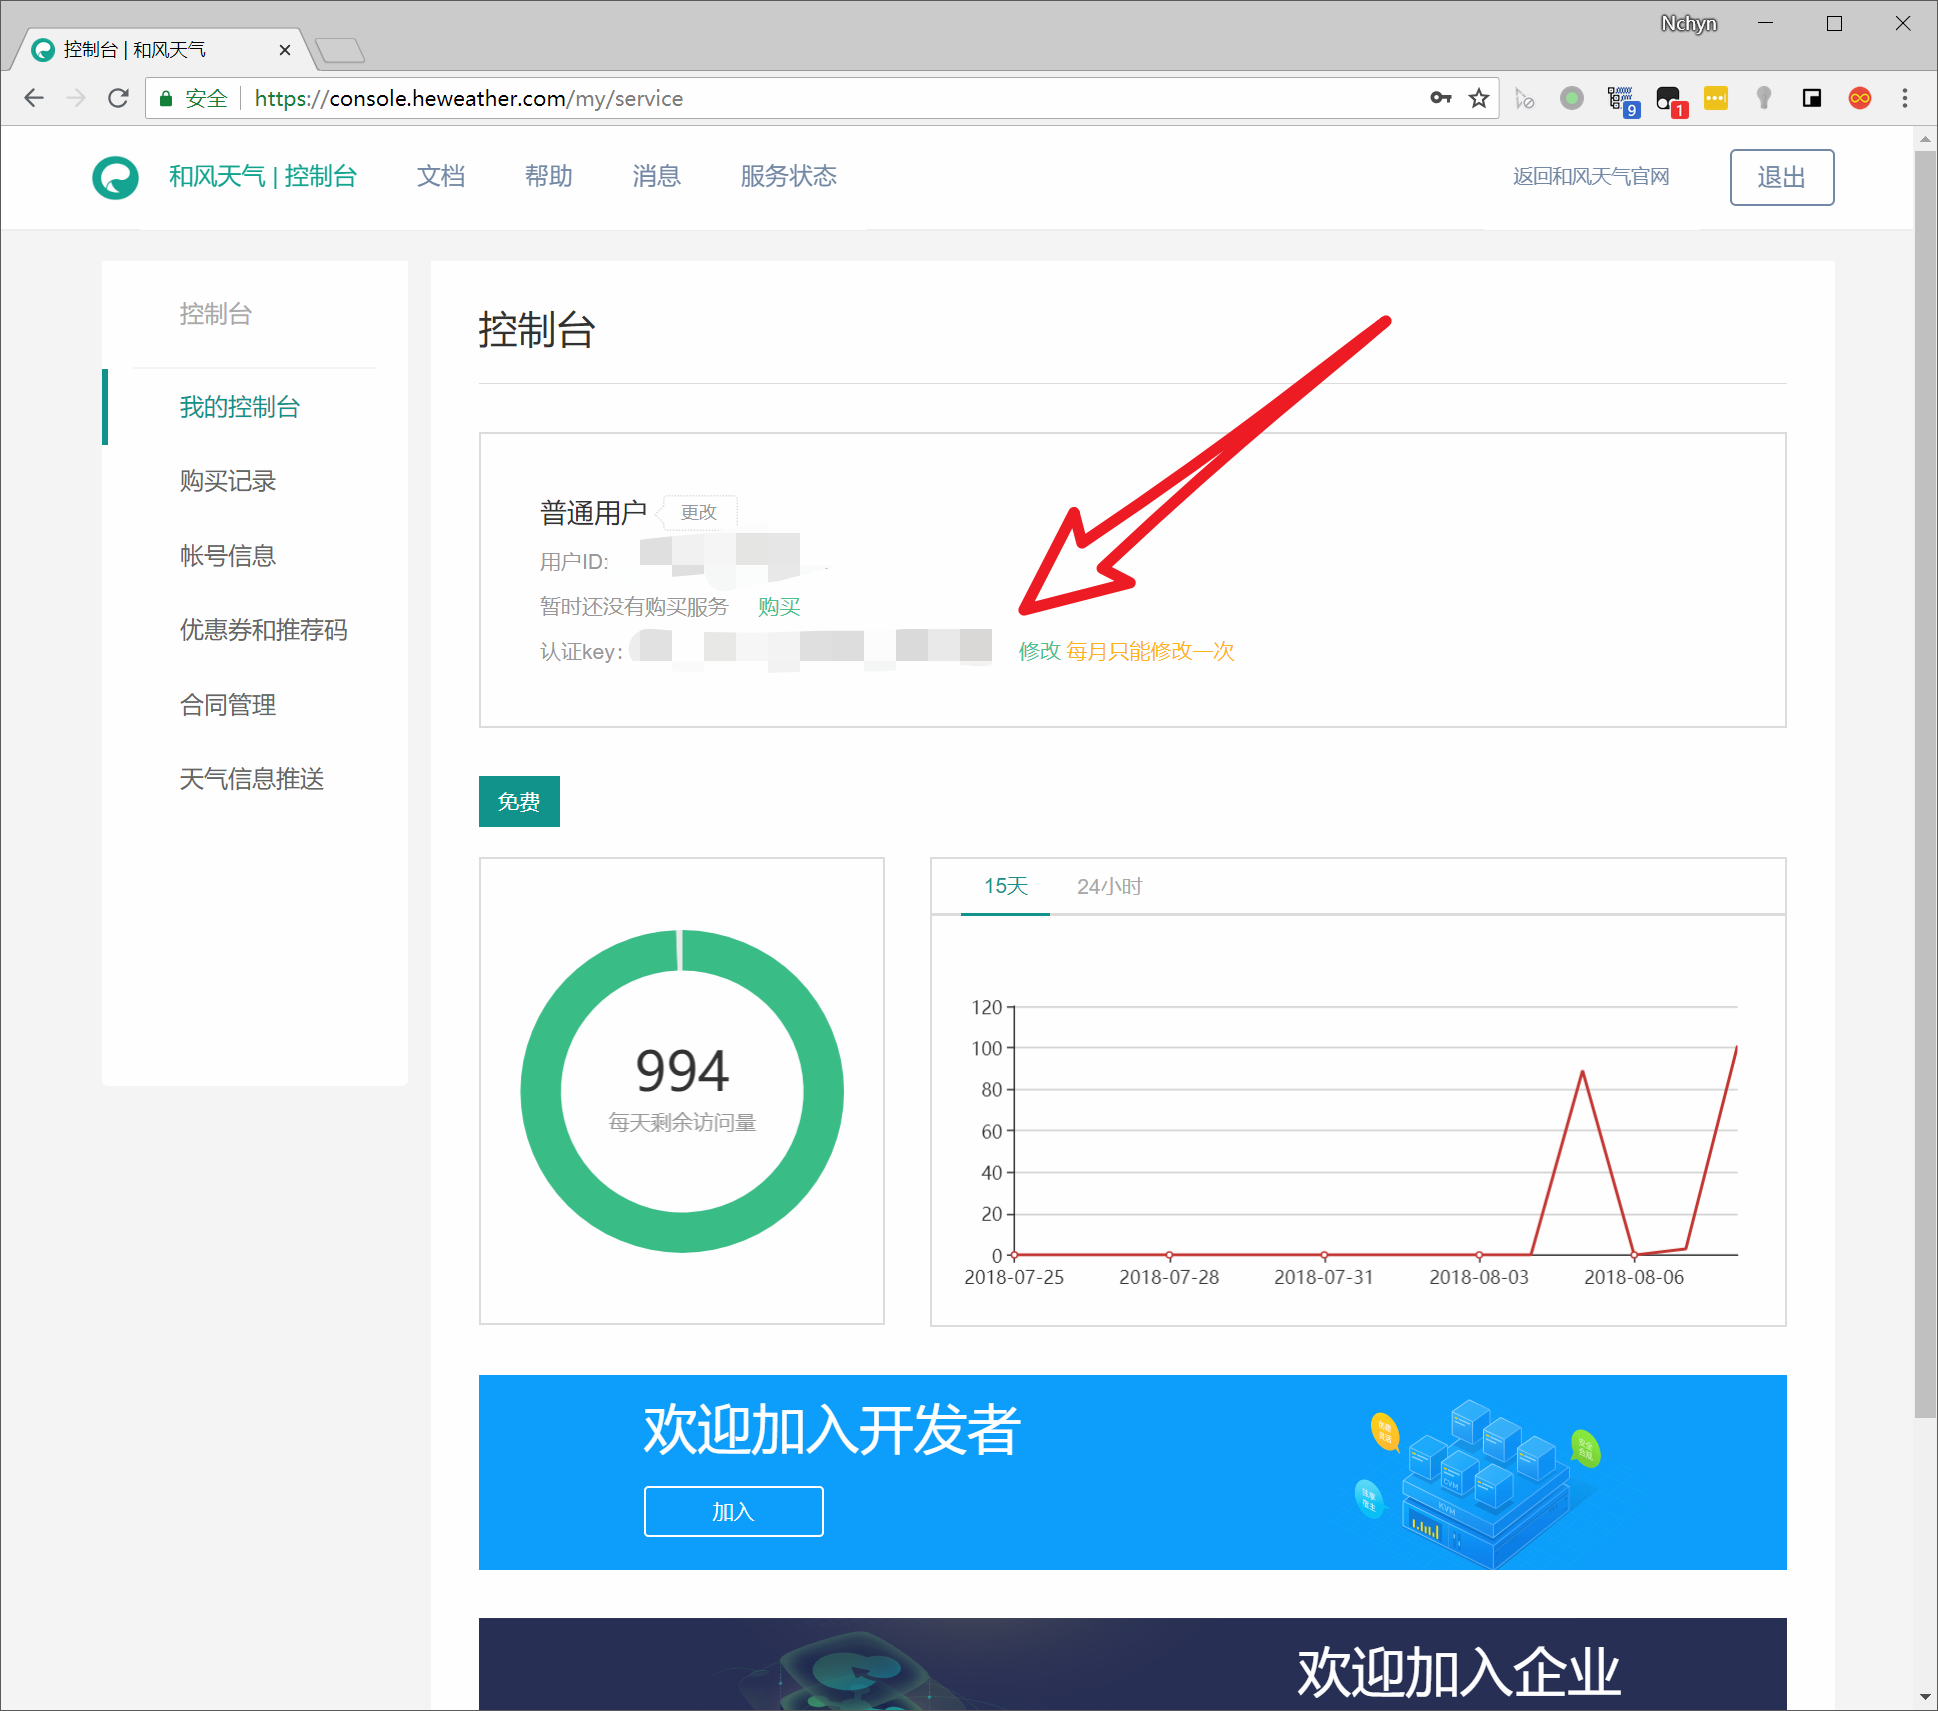
Task: Click the scrollbar down arrow
Action: coord(1925,1697)
